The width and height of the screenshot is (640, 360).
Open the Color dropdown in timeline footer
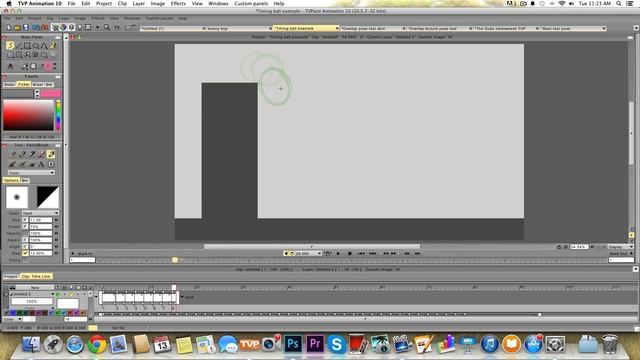[x=12, y=319]
